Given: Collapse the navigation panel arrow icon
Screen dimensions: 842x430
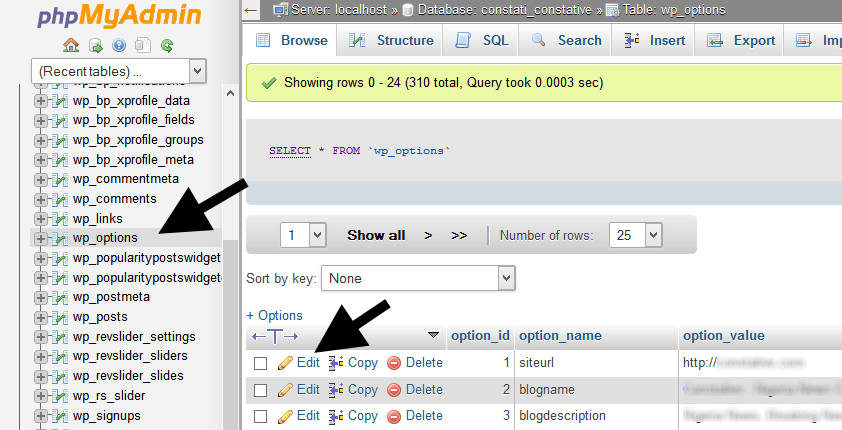Looking at the screenshot, I should click(251, 10).
